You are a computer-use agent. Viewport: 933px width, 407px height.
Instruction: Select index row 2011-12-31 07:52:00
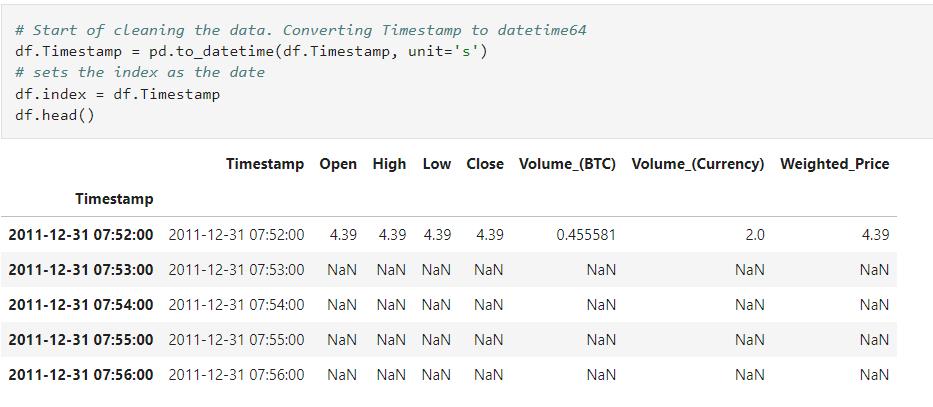point(81,235)
